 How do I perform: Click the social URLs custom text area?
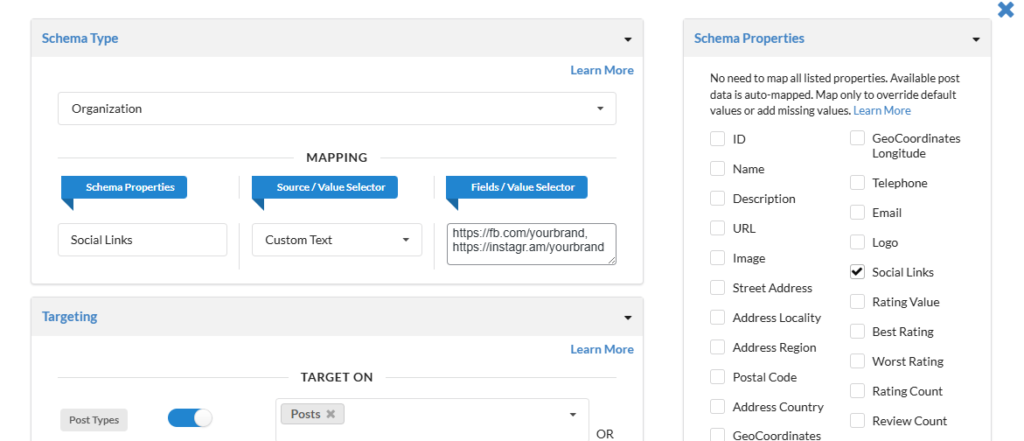531,244
